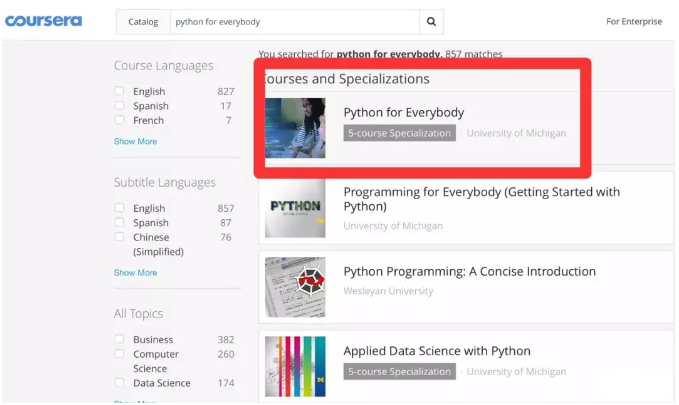Open the Python for Everybody title link
The height and width of the screenshot is (405, 679).
[x=403, y=113]
